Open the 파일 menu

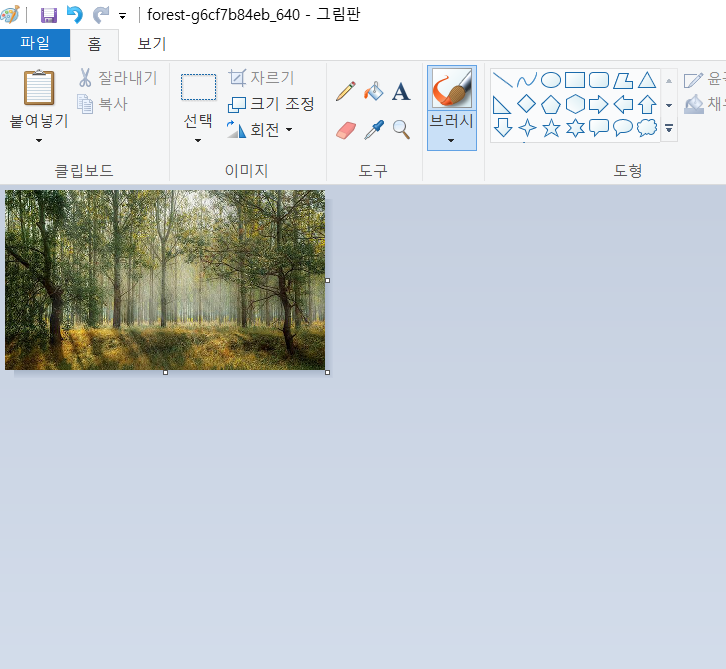(x=35, y=43)
